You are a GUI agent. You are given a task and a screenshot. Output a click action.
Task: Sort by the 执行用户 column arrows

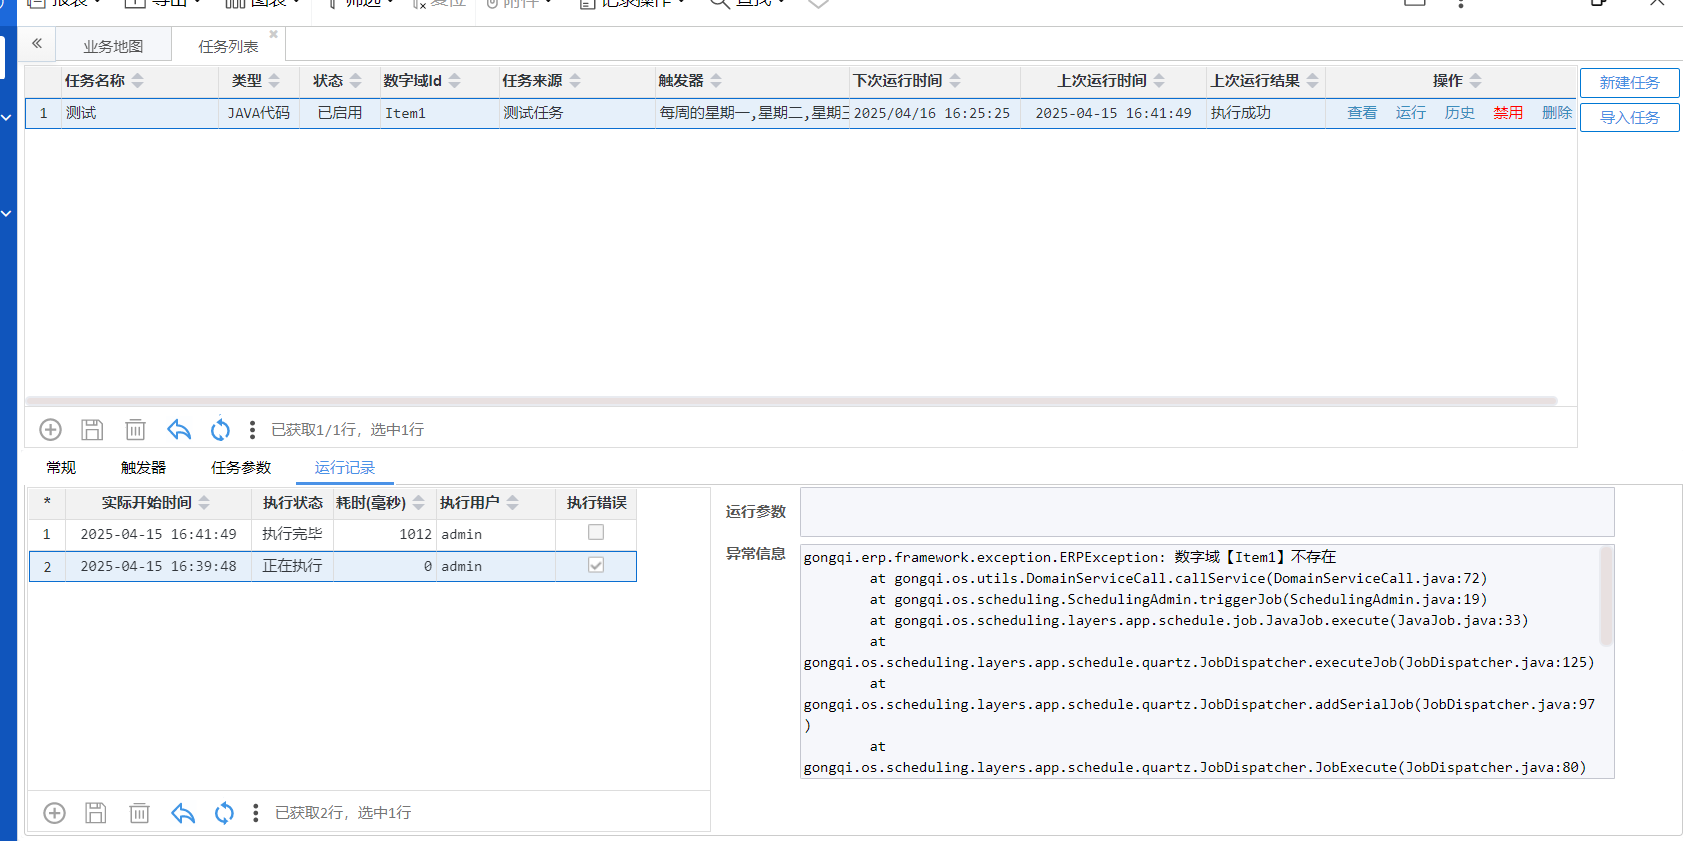(x=513, y=503)
